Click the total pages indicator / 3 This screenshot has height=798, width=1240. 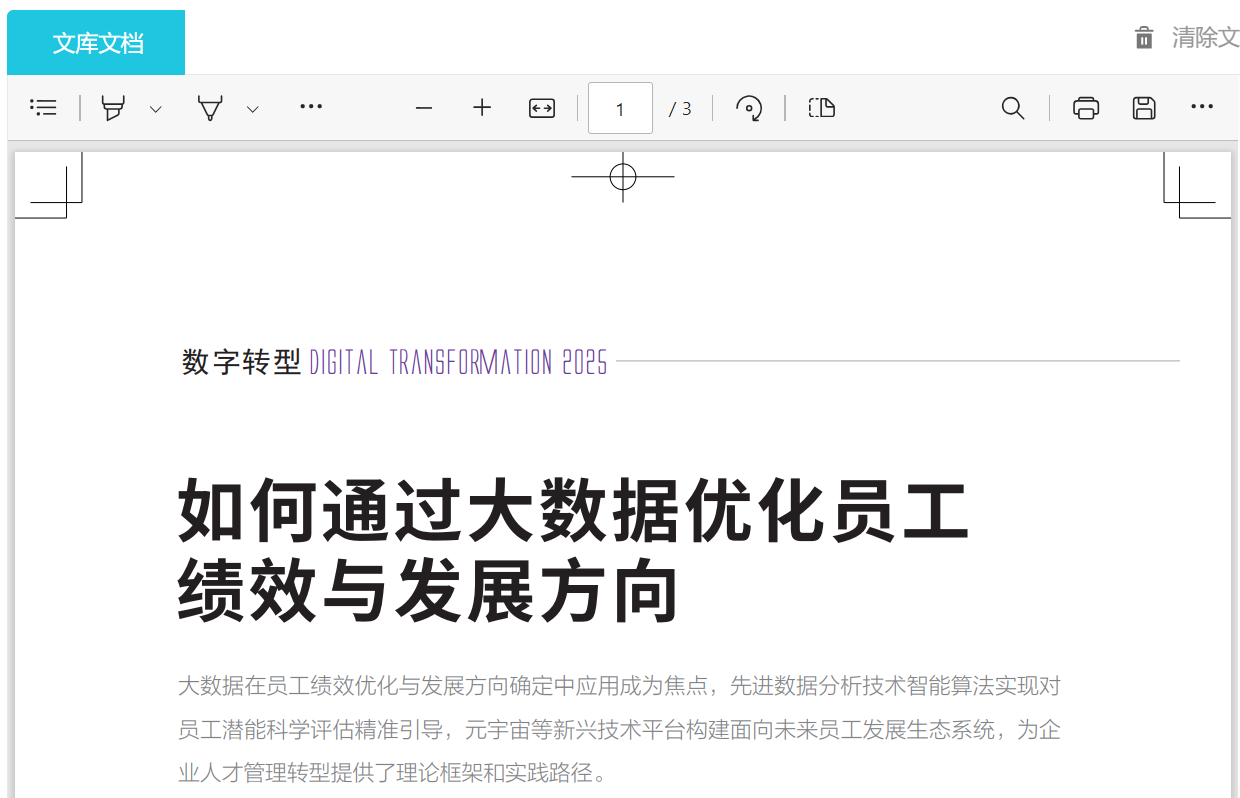click(681, 109)
